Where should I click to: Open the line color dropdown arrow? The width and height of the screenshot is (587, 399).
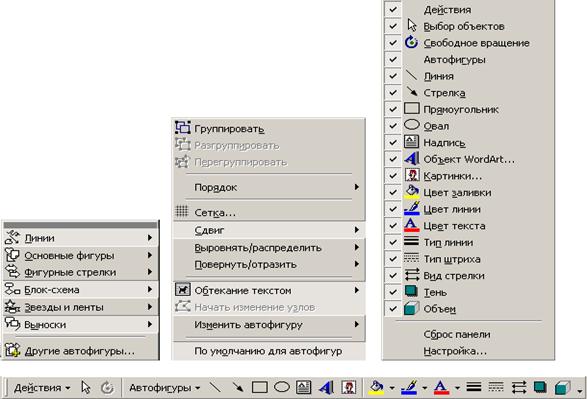pos(425,388)
